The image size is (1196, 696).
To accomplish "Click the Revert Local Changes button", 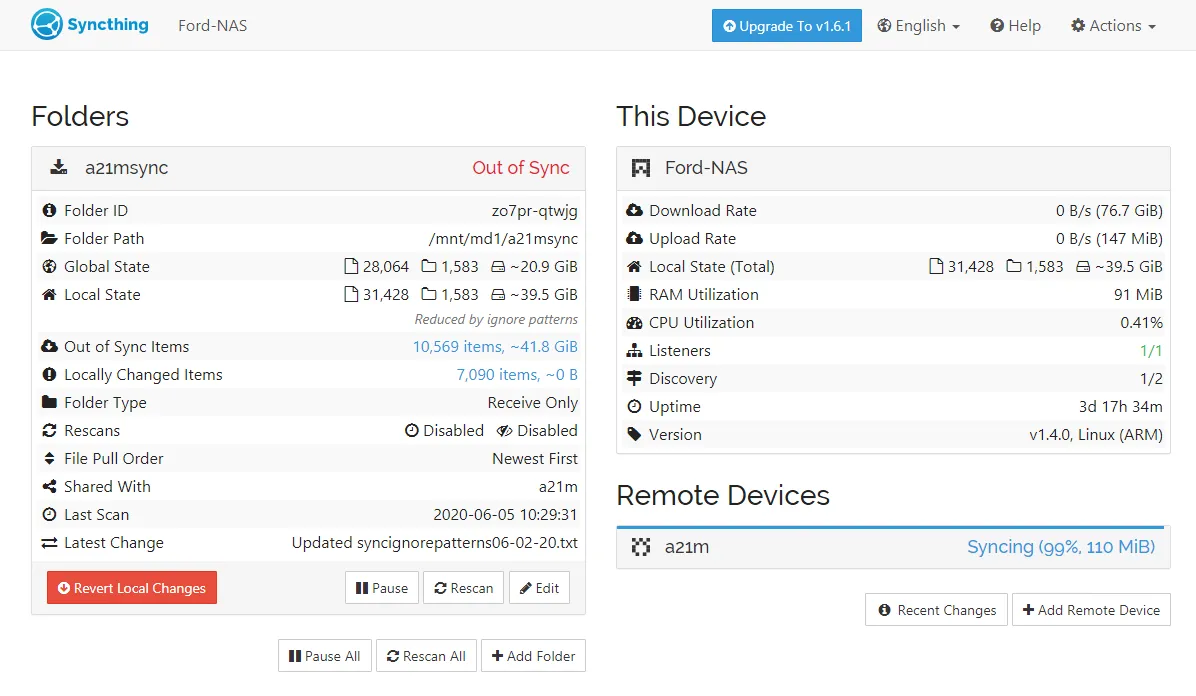I will [131, 588].
